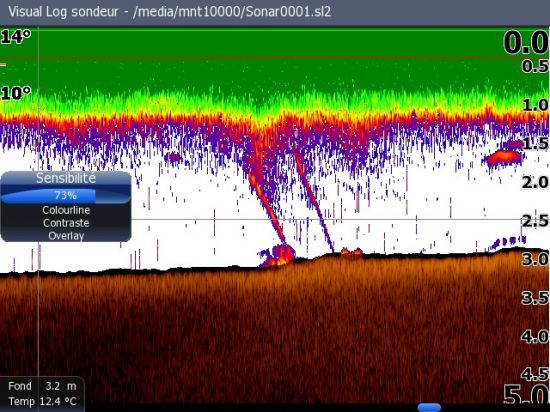
Task: Click the 2.5 depth marker line label
Action: (535, 221)
